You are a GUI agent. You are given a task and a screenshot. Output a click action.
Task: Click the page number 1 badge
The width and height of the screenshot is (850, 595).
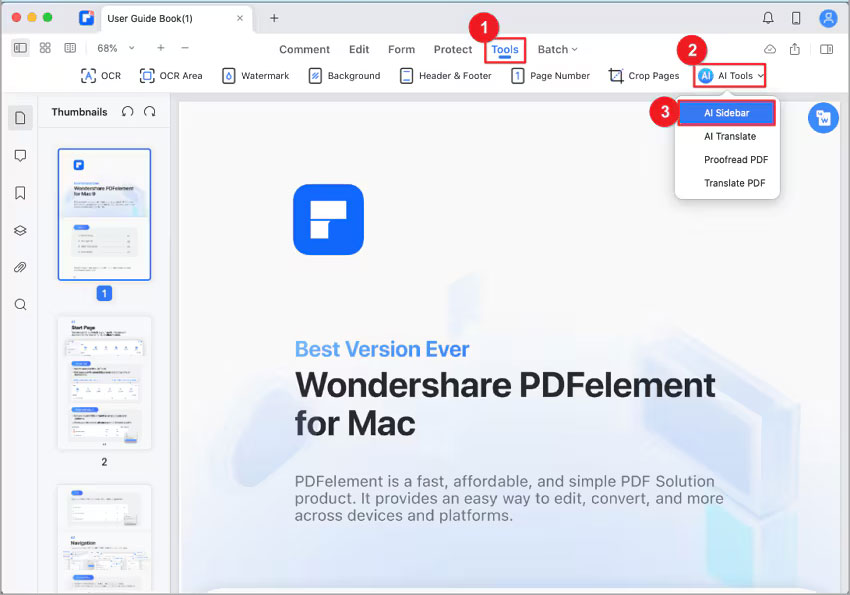[x=104, y=294]
